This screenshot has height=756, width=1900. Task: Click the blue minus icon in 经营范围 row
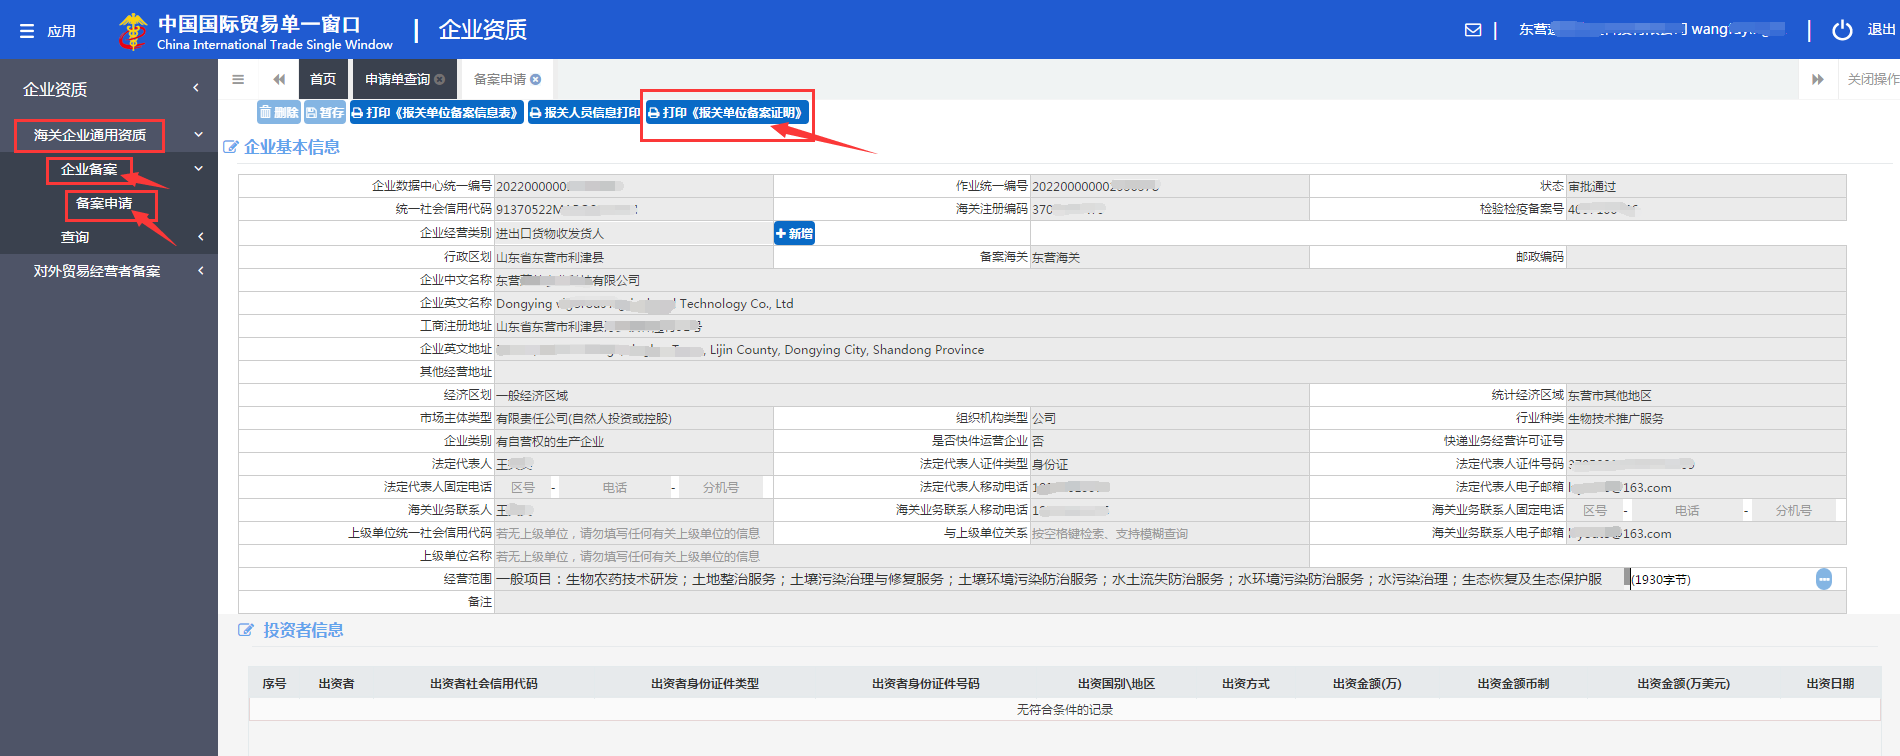pos(1824,579)
